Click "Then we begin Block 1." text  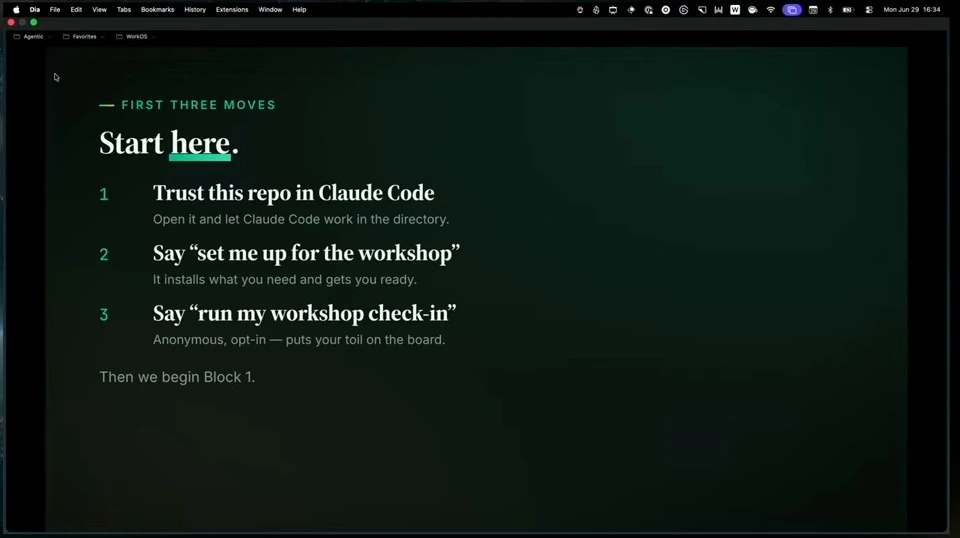pos(177,377)
